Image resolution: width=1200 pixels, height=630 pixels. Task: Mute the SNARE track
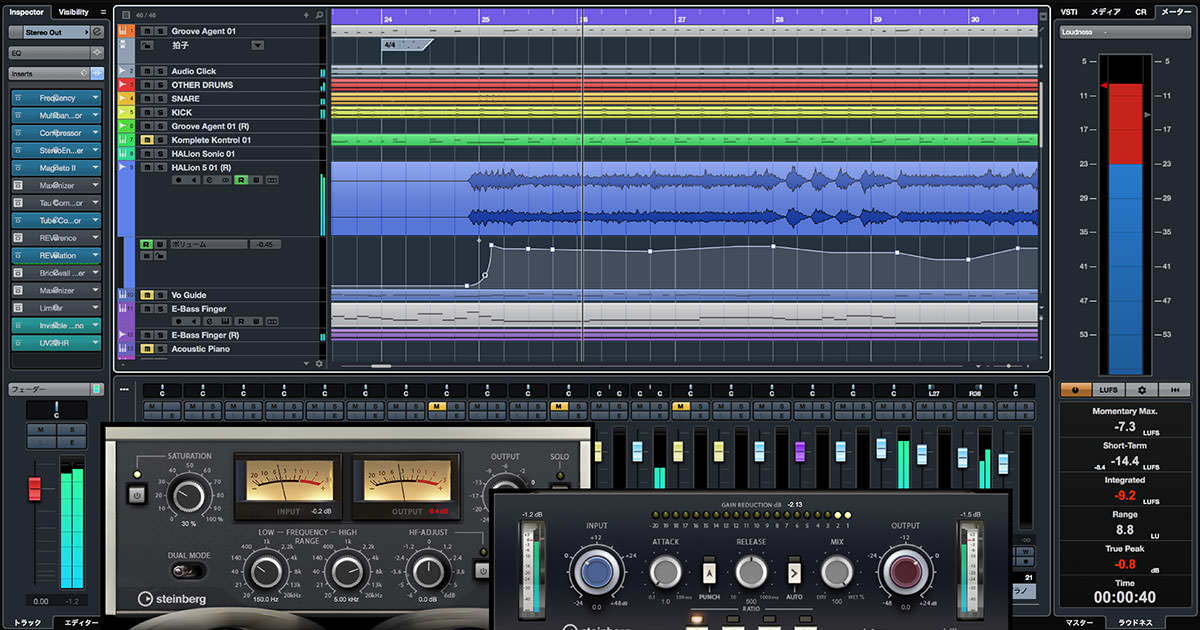click(146, 99)
